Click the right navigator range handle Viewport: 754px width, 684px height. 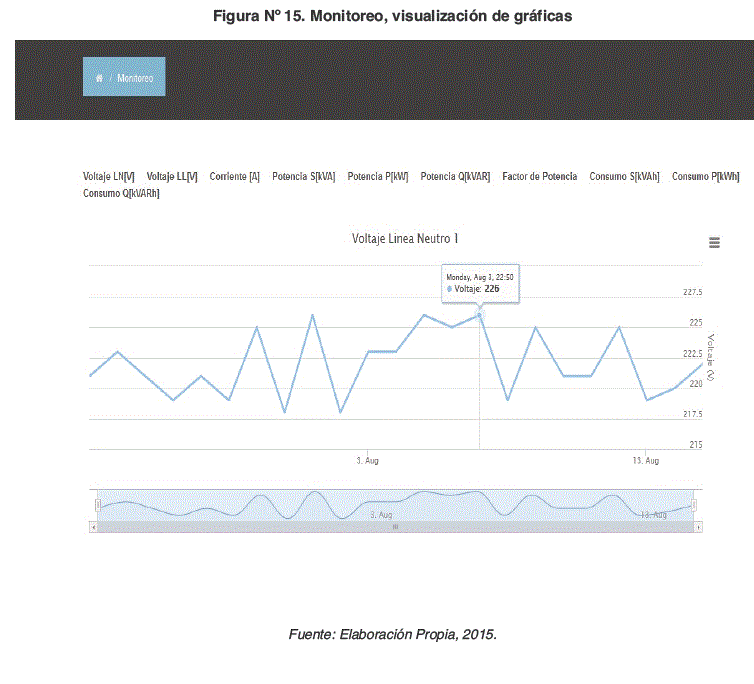[x=694, y=505]
